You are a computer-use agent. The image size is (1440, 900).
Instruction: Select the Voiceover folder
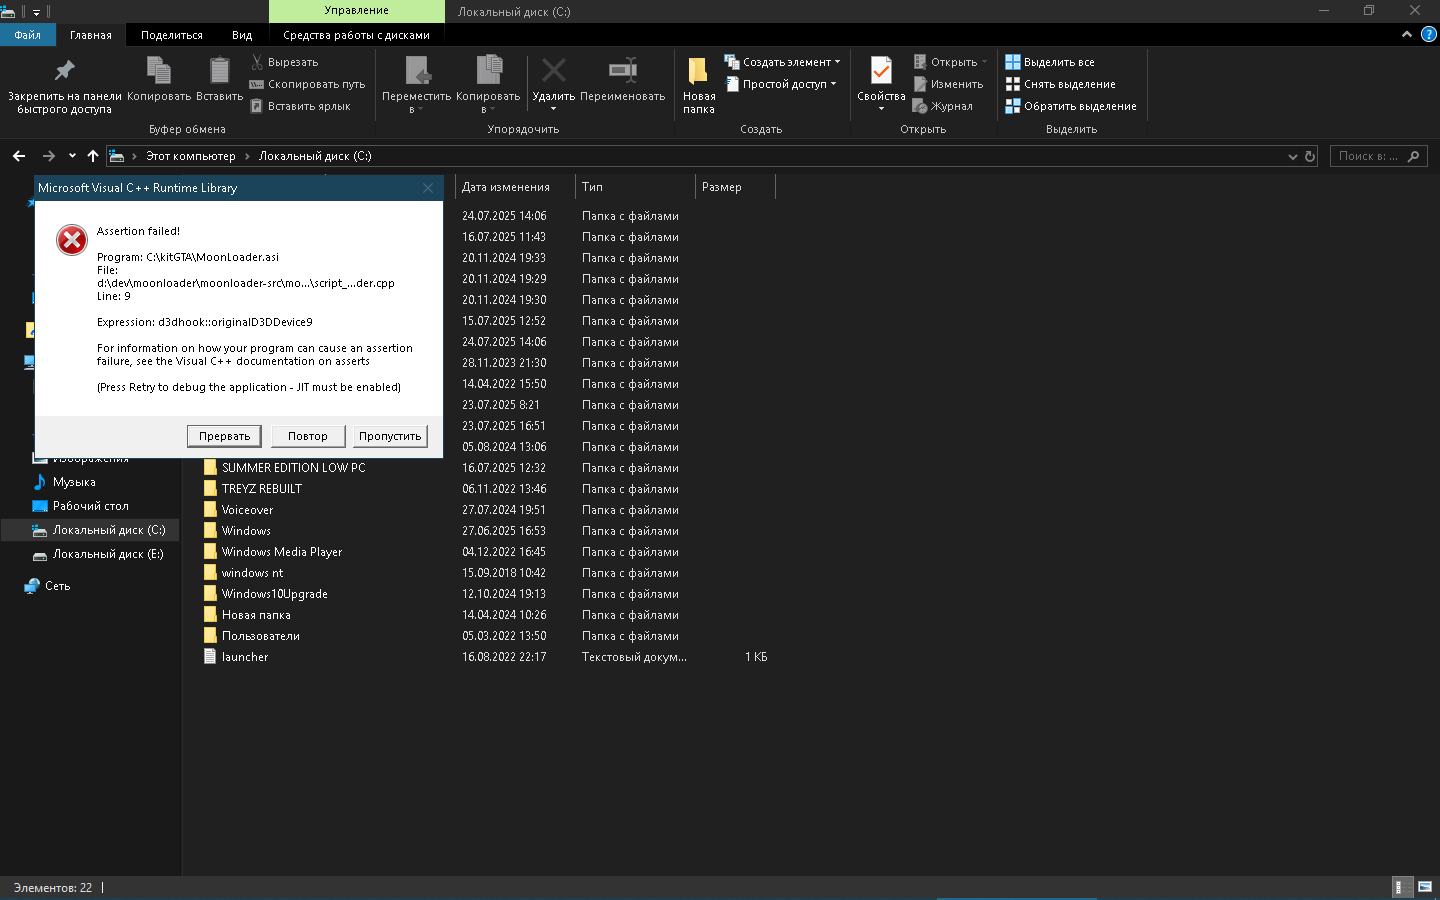pyautogui.click(x=247, y=510)
